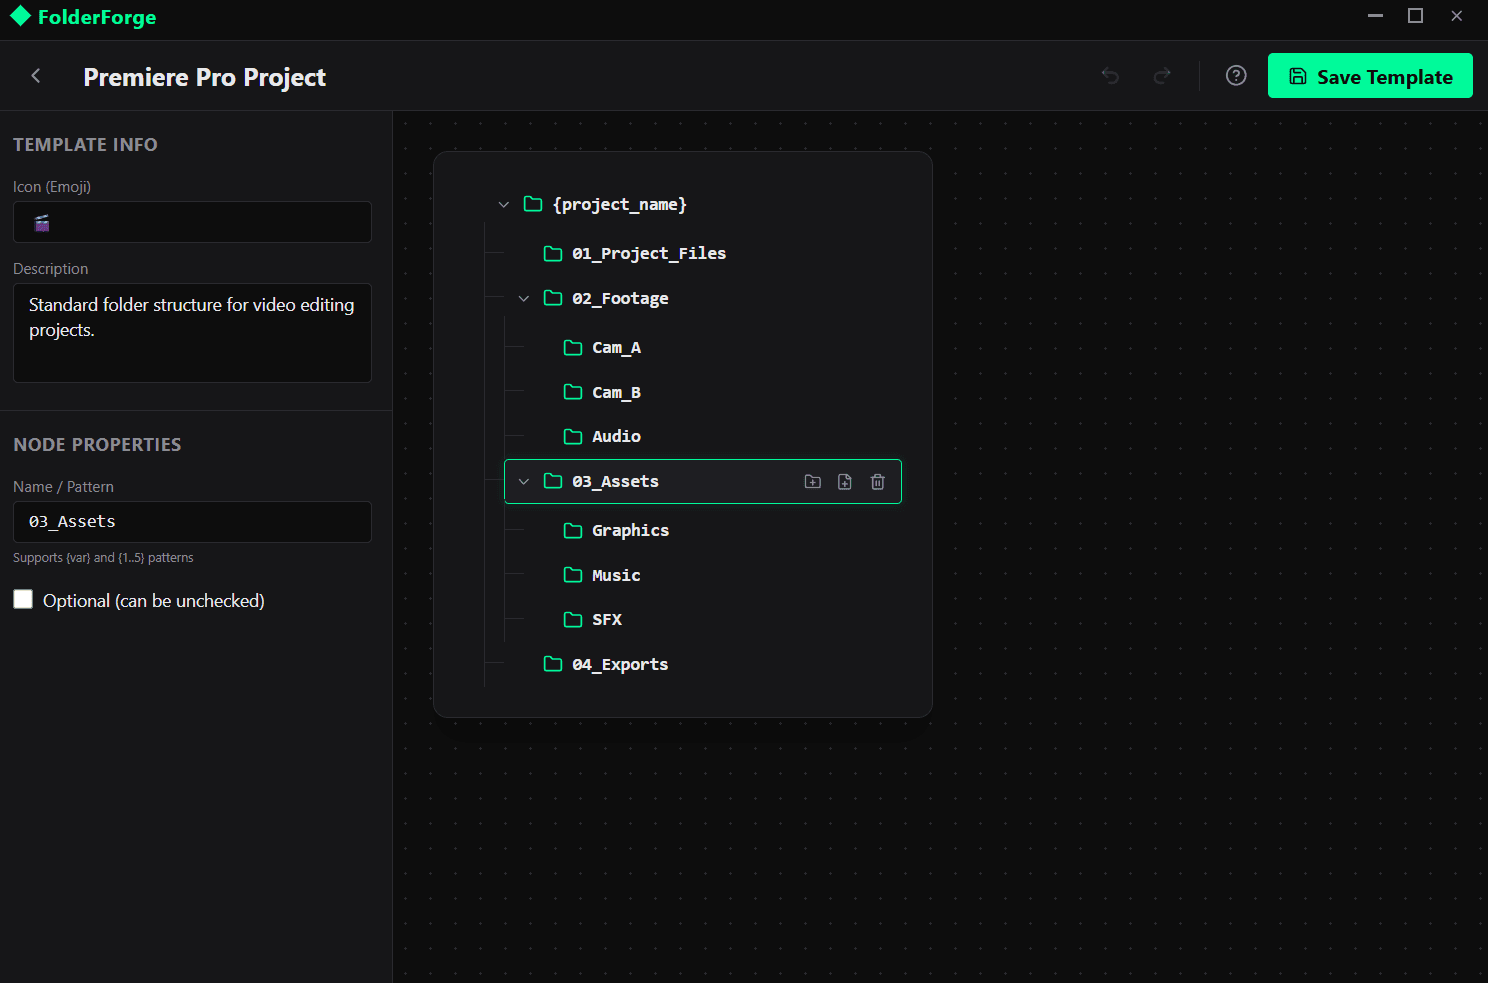Click the 04_Exports folder icon

tap(553, 665)
